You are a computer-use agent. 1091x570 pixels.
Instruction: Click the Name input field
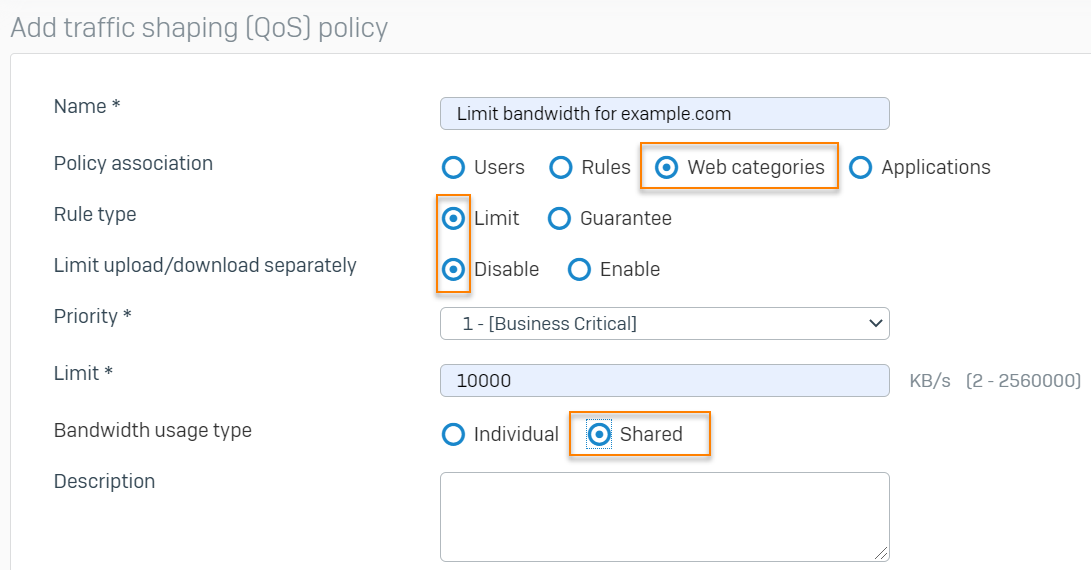(x=664, y=114)
